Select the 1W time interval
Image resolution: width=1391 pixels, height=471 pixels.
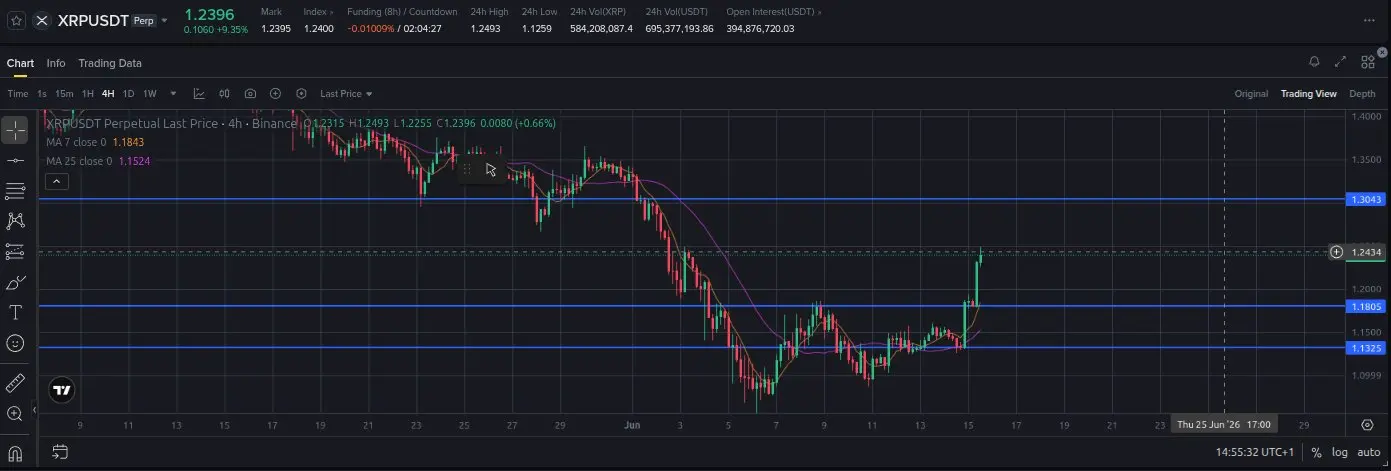click(150, 94)
